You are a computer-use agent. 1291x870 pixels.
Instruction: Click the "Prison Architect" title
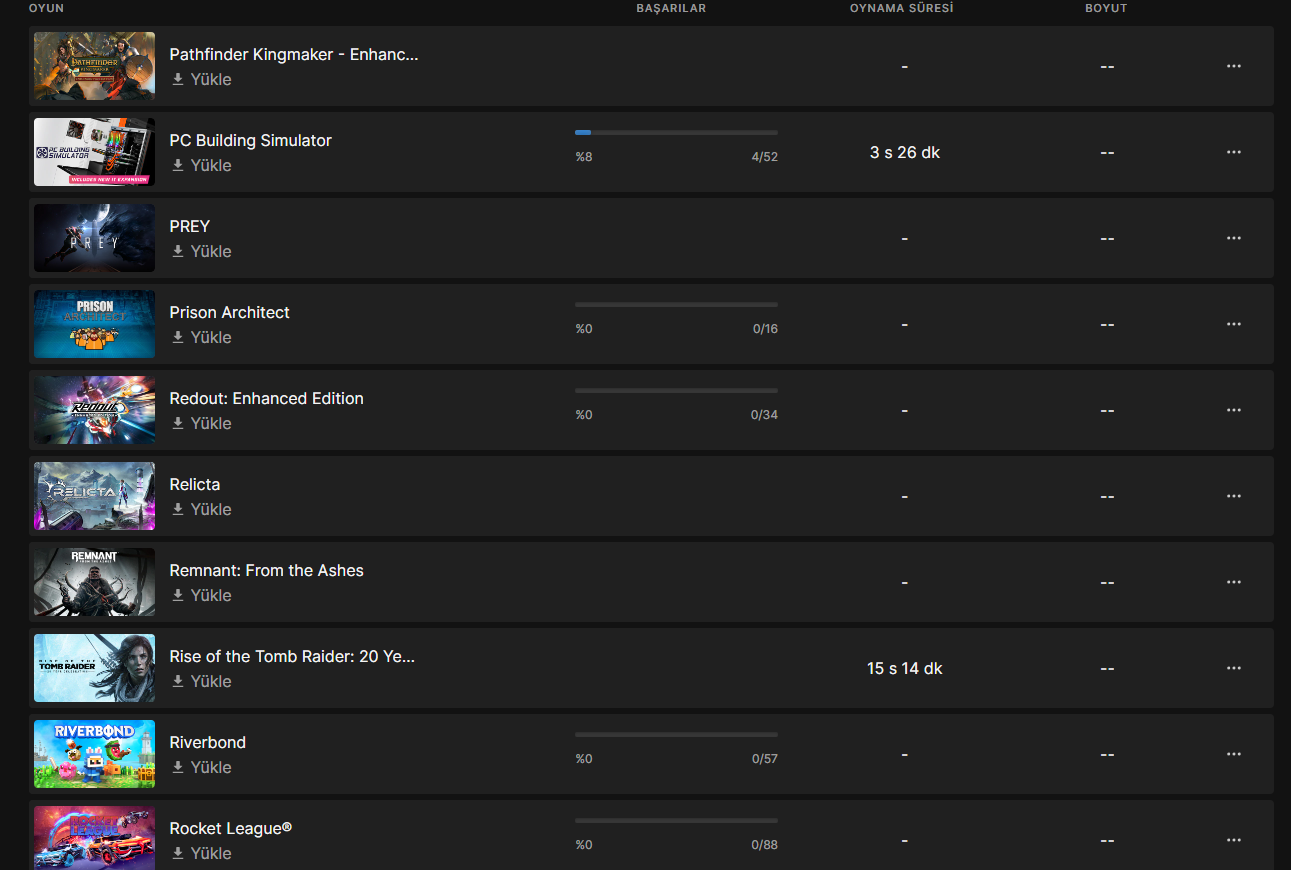229,312
